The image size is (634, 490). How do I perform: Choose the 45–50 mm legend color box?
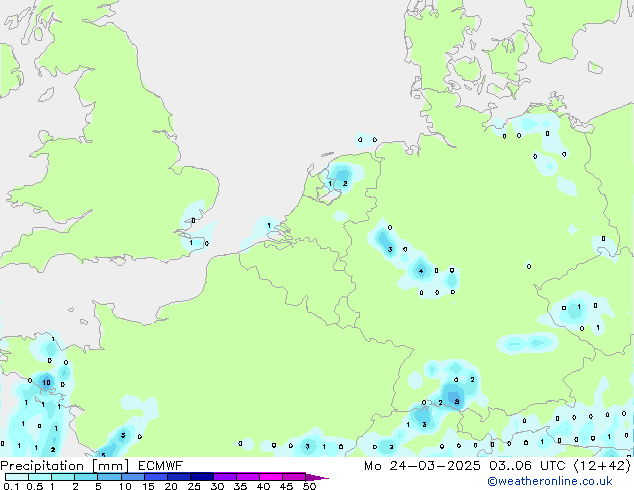pos(294,477)
